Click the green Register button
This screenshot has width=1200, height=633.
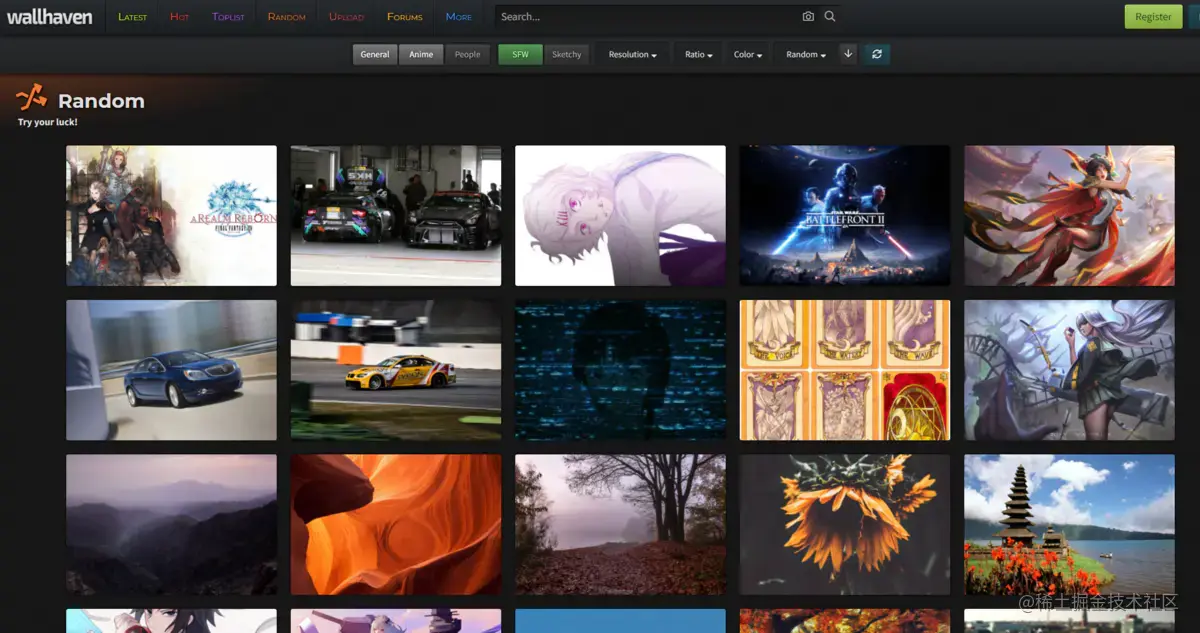point(1153,17)
